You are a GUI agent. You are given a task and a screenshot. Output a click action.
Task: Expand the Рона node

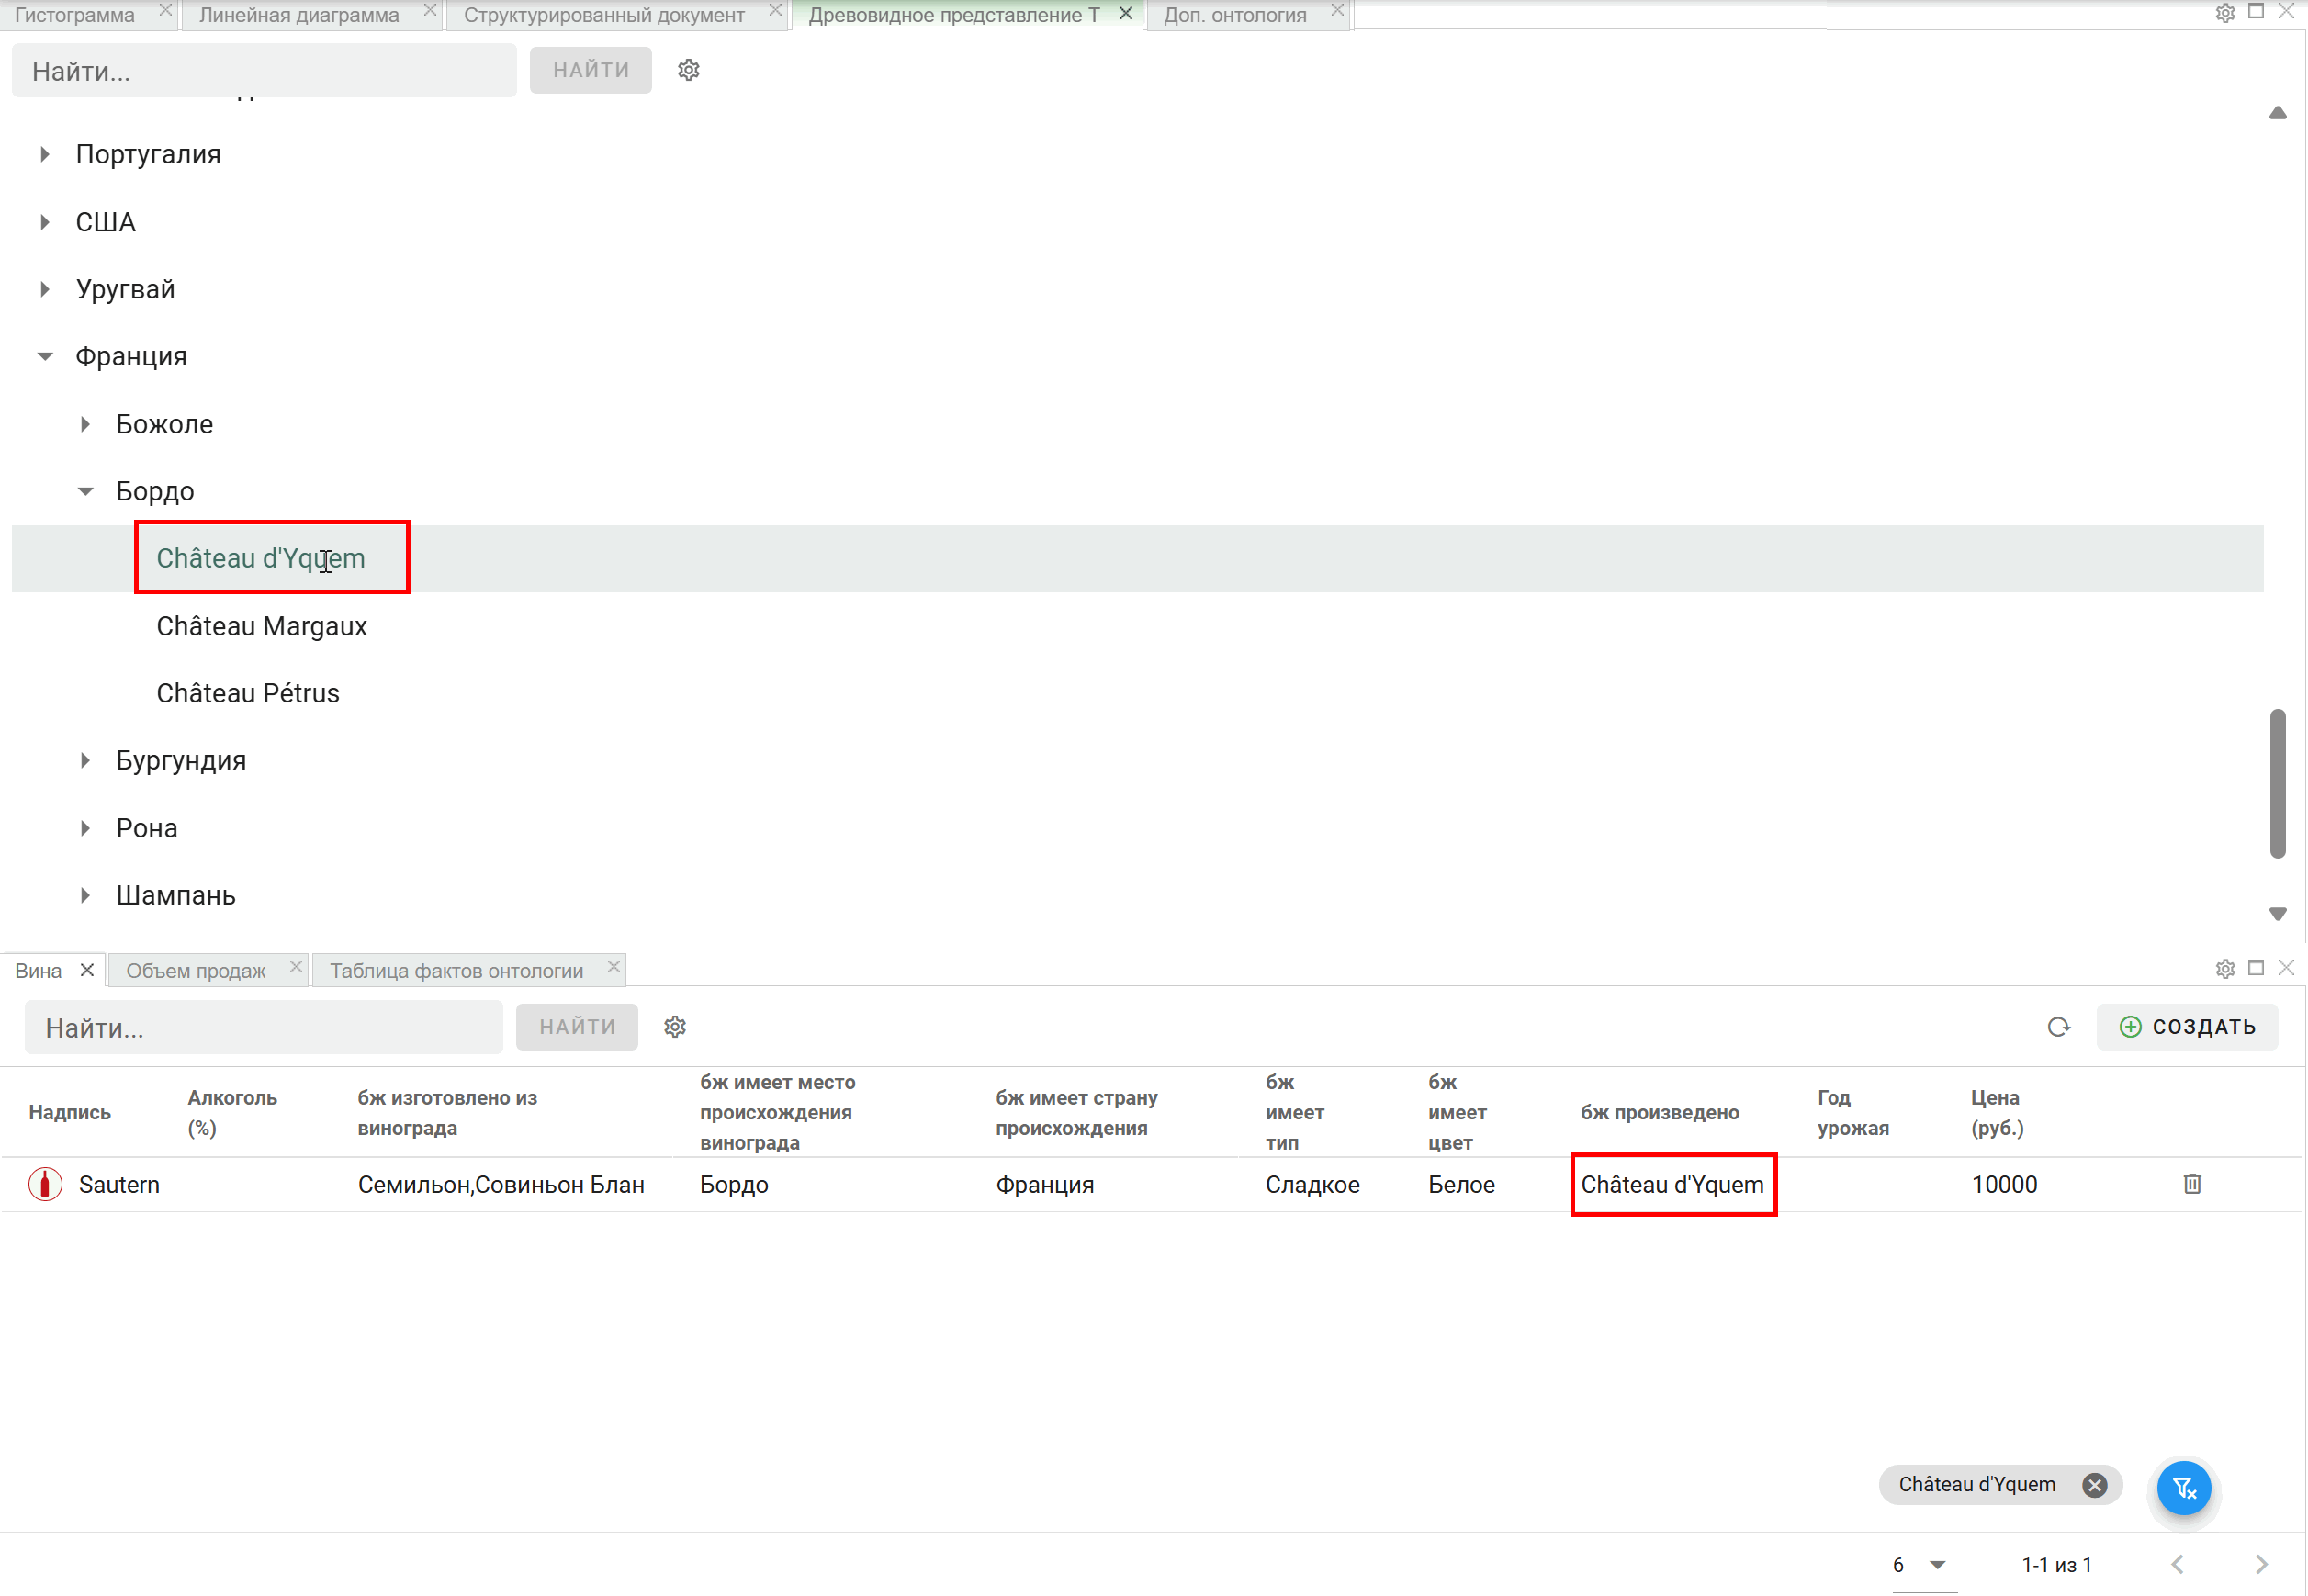pyautogui.click(x=85, y=828)
